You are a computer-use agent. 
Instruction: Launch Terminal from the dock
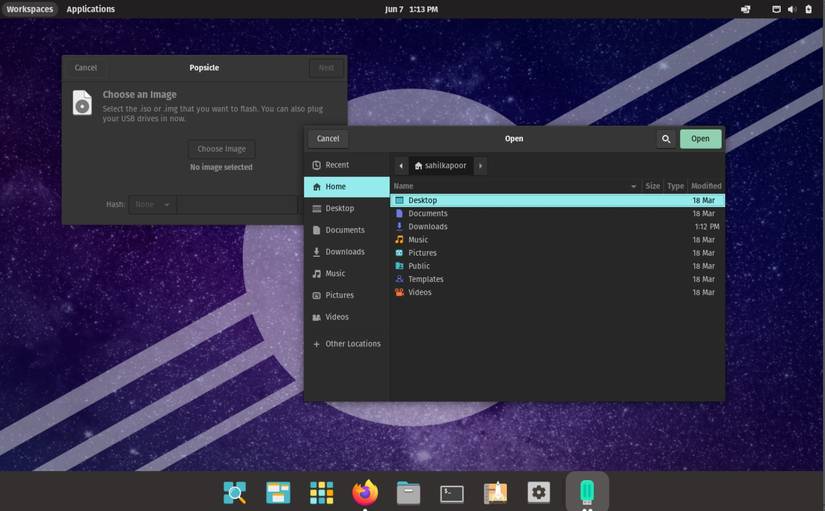[x=452, y=494]
